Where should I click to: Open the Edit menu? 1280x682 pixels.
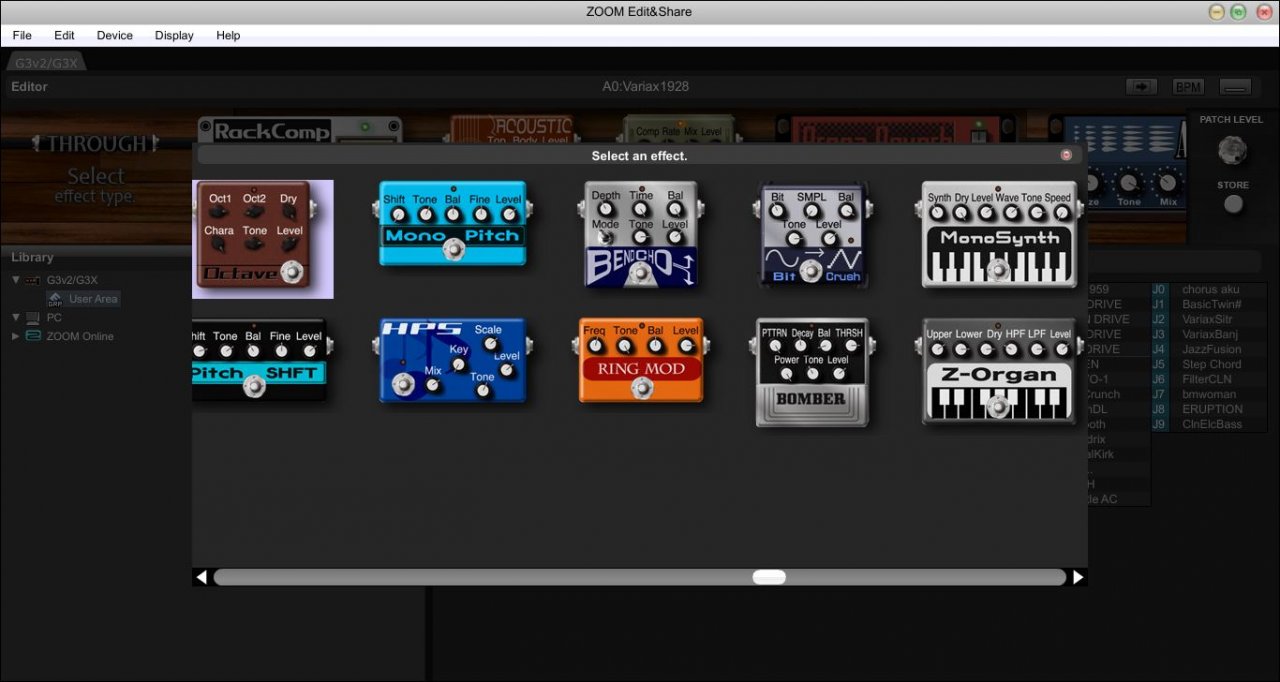64,35
